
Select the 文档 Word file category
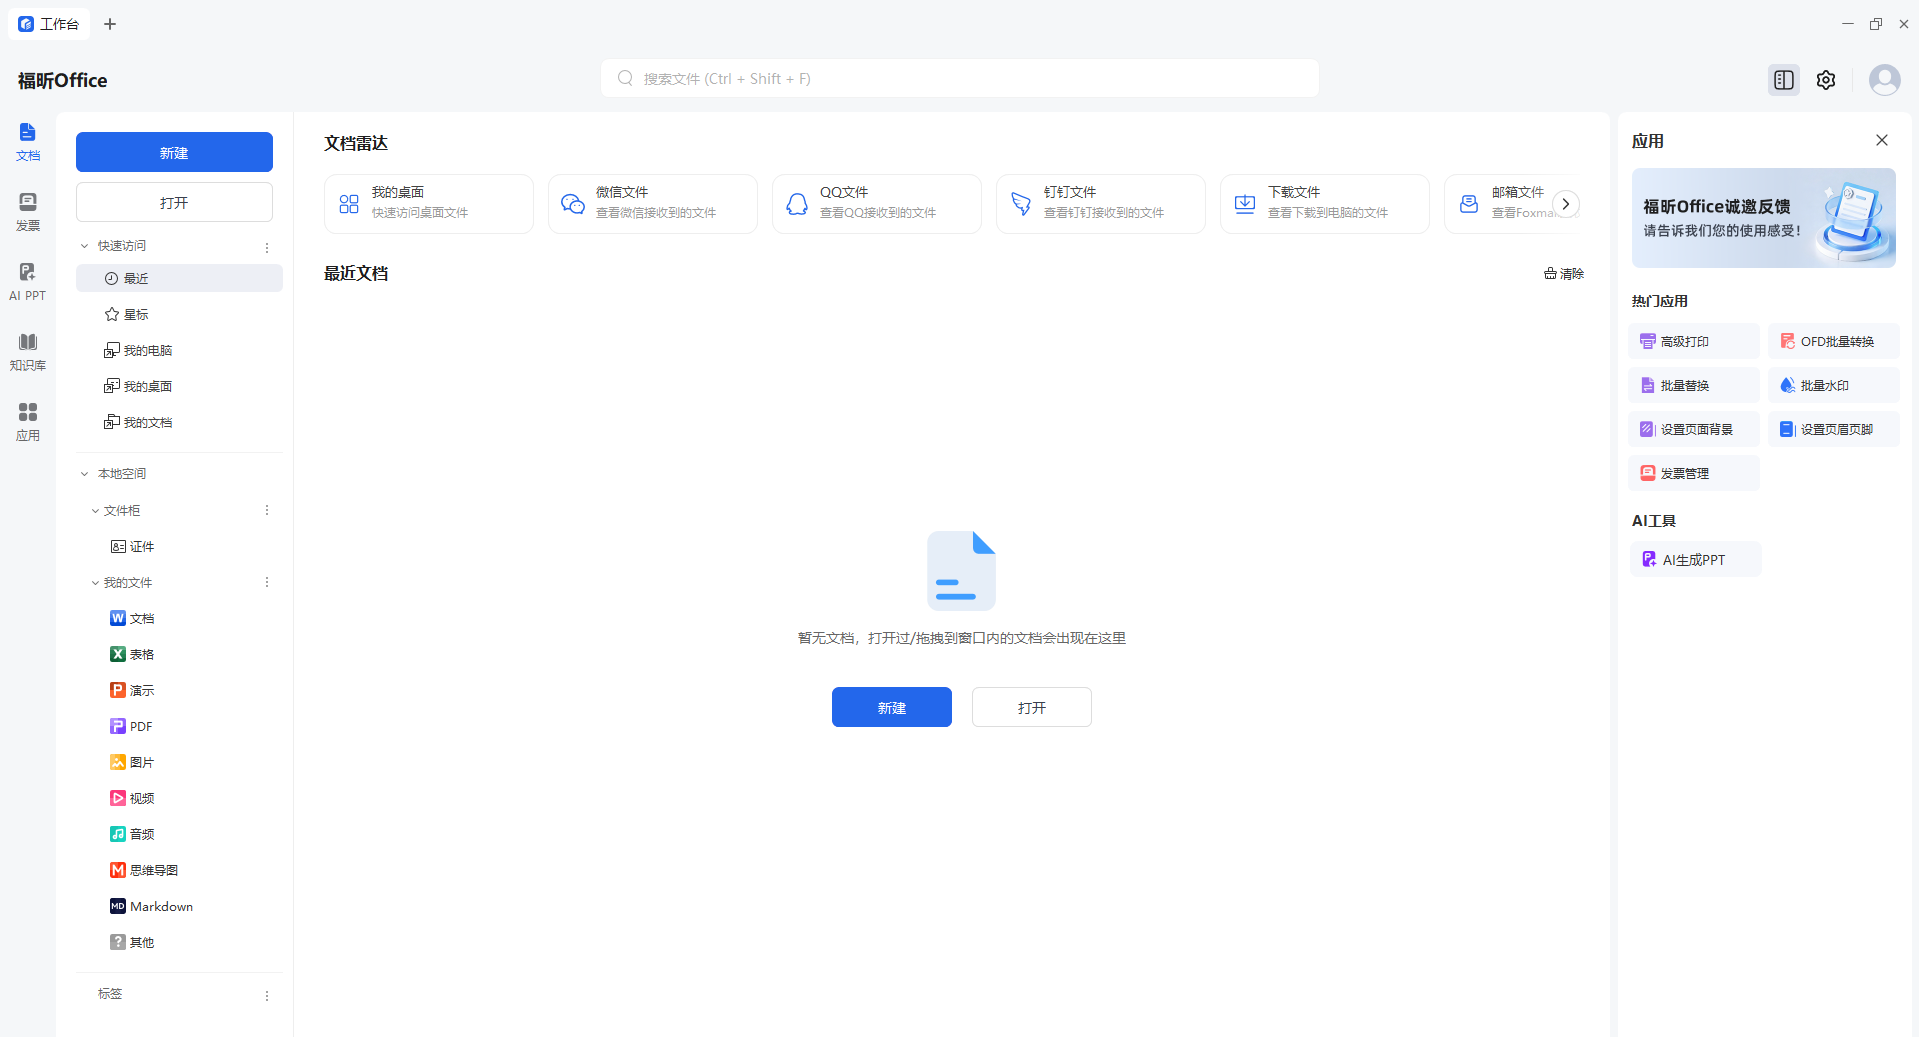pyautogui.click(x=179, y=618)
